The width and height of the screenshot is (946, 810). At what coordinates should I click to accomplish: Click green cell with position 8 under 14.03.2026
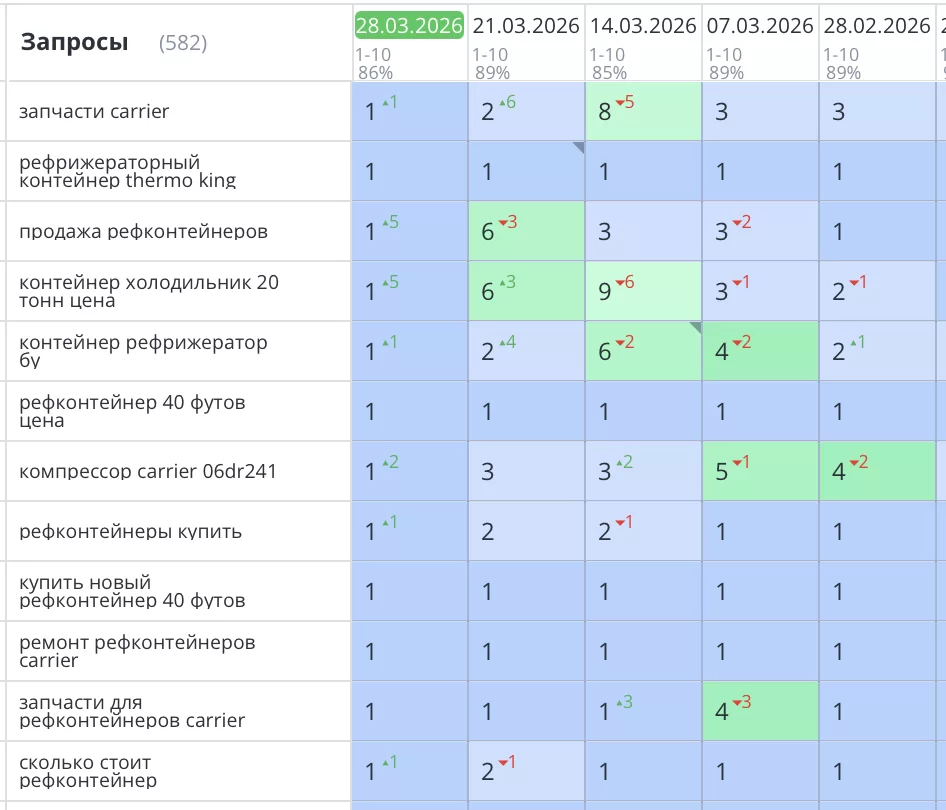[x=643, y=111]
